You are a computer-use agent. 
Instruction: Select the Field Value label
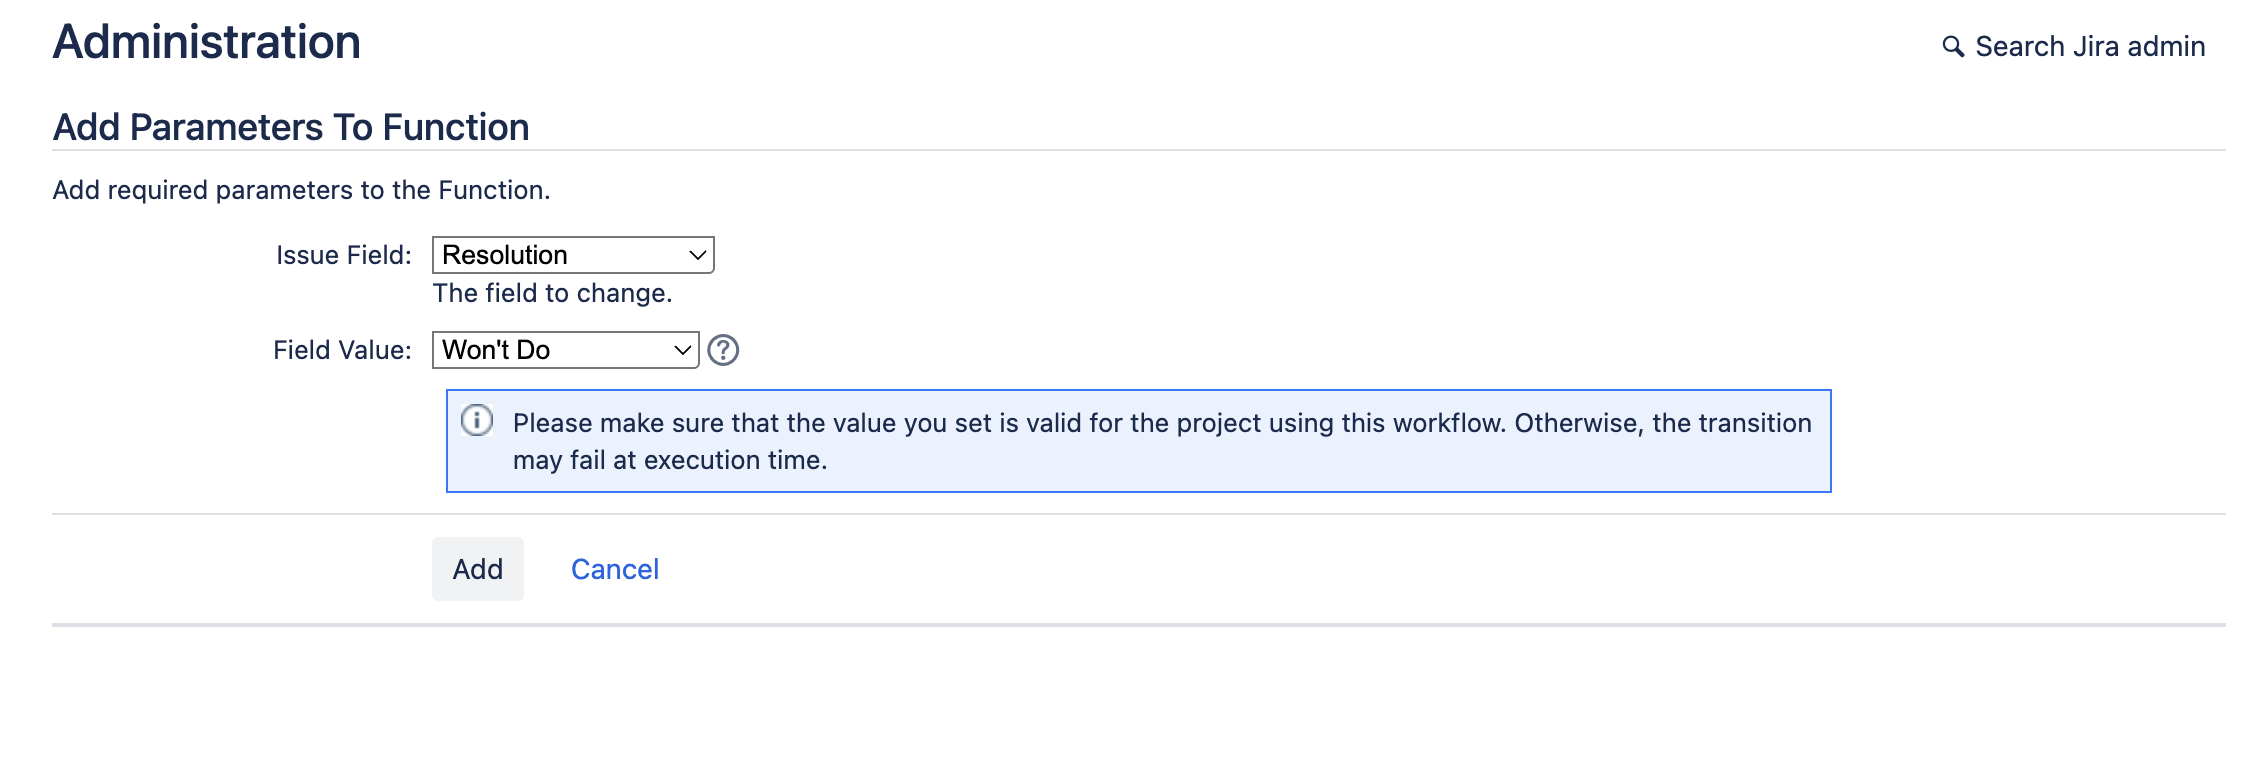coord(343,349)
